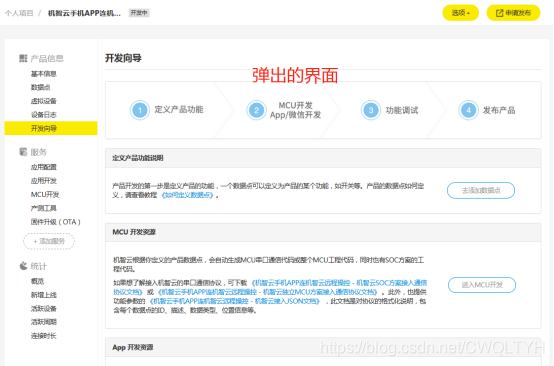Click the 统计 pie chart icon
554x366 pixels.
[x=23, y=266]
